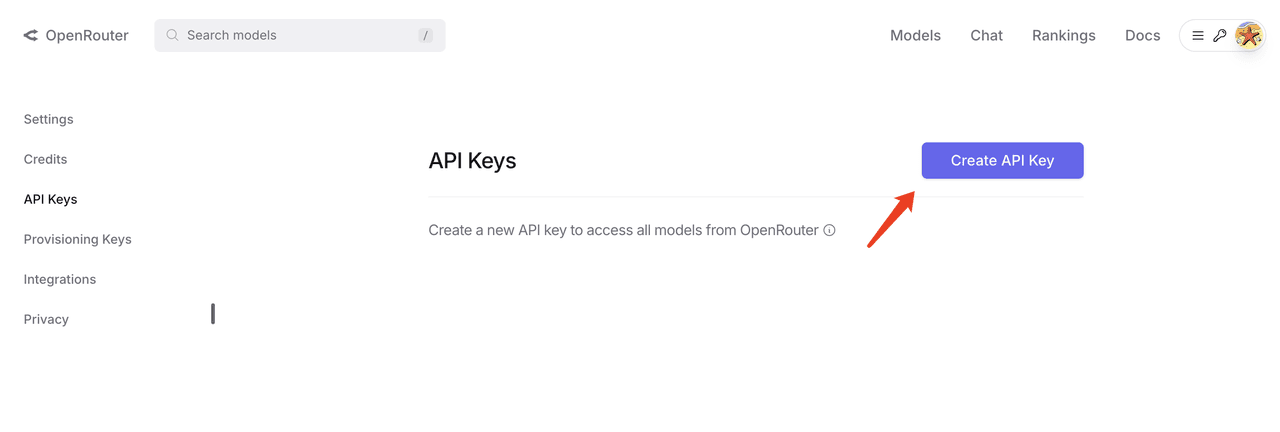The width and height of the screenshot is (1280, 432).
Task: Click the key icon in header
Action: 1220,35
